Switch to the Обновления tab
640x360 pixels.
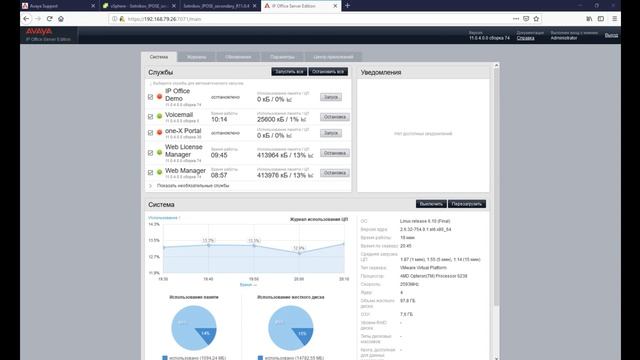[238, 57]
